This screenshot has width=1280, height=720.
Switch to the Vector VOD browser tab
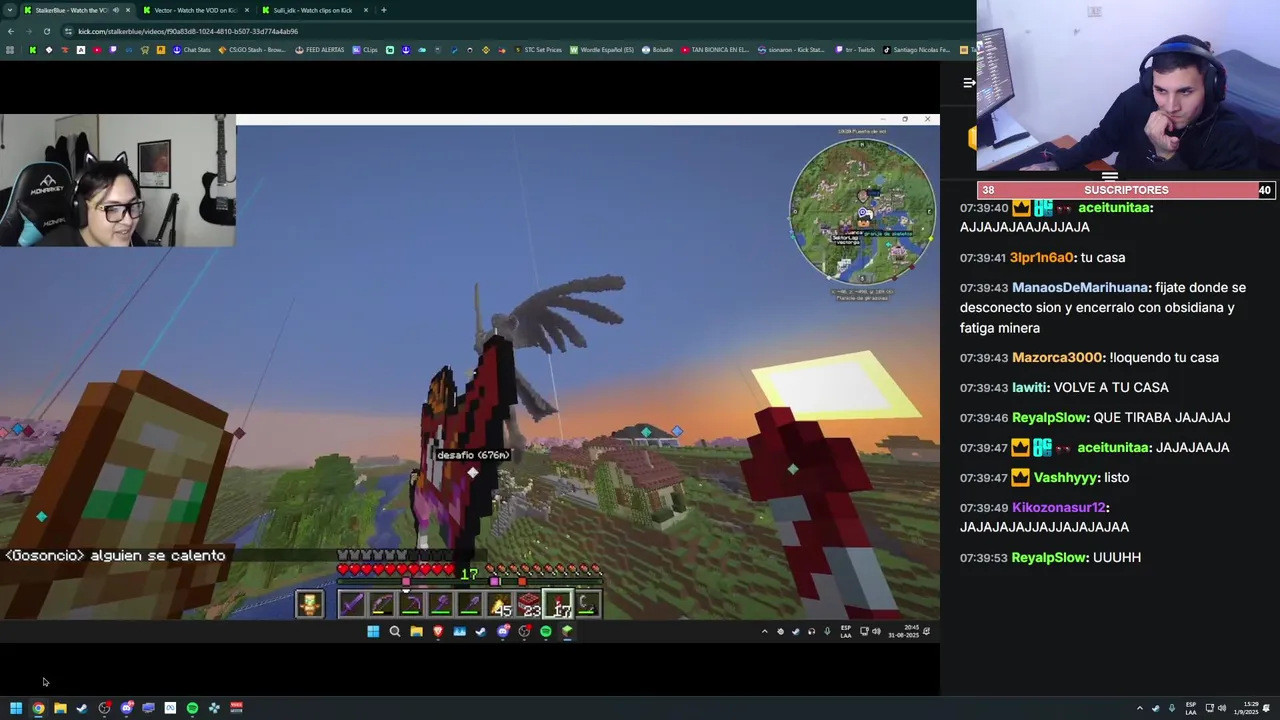tap(195, 10)
